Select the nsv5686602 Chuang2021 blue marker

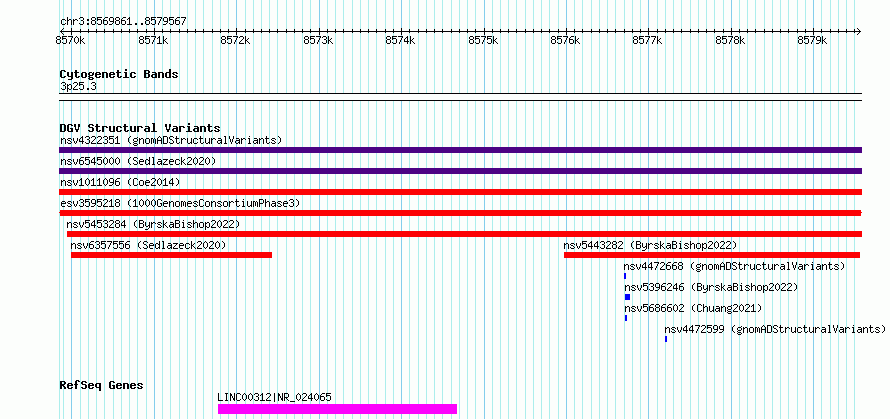tap(625, 318)
